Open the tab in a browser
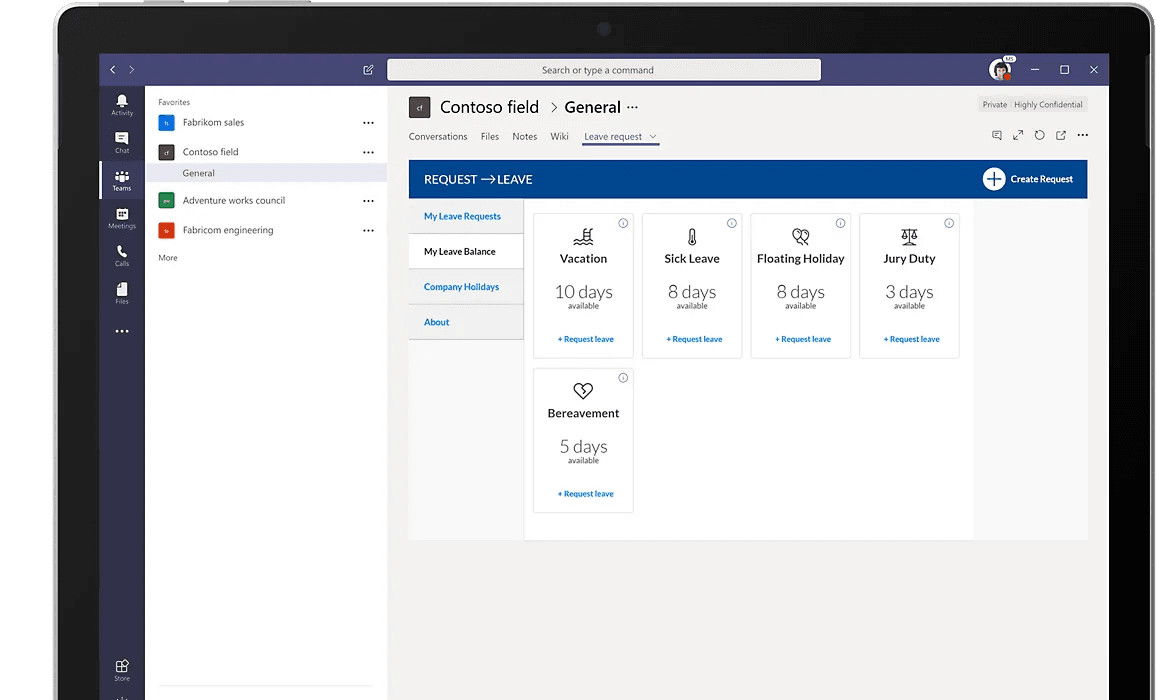Screen dimensions: 1156x700 [1060, 135]
